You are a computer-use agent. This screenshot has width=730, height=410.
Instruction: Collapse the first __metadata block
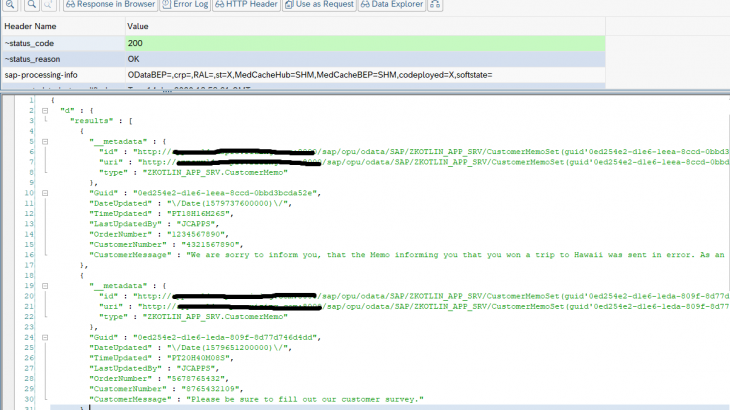click(x=47, y=141)
